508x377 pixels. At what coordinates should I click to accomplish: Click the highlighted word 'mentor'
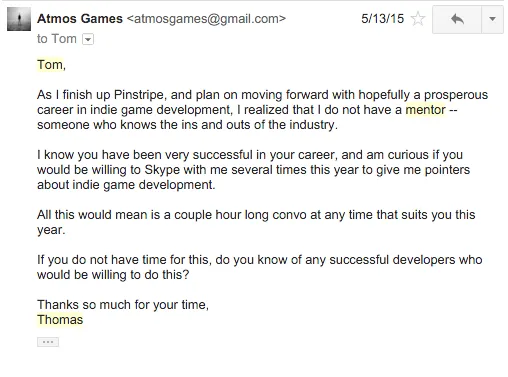(425, 110)
